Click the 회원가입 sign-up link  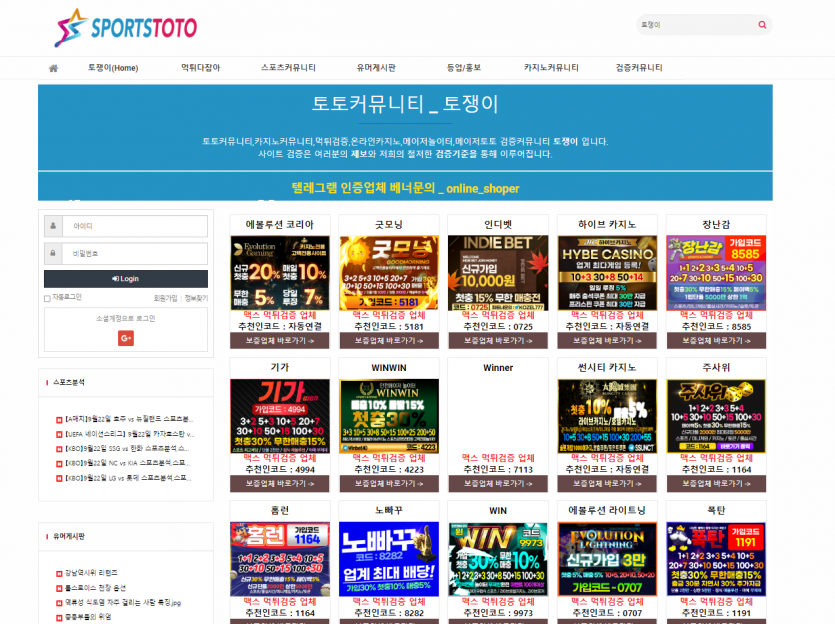(x=165, y=298)
